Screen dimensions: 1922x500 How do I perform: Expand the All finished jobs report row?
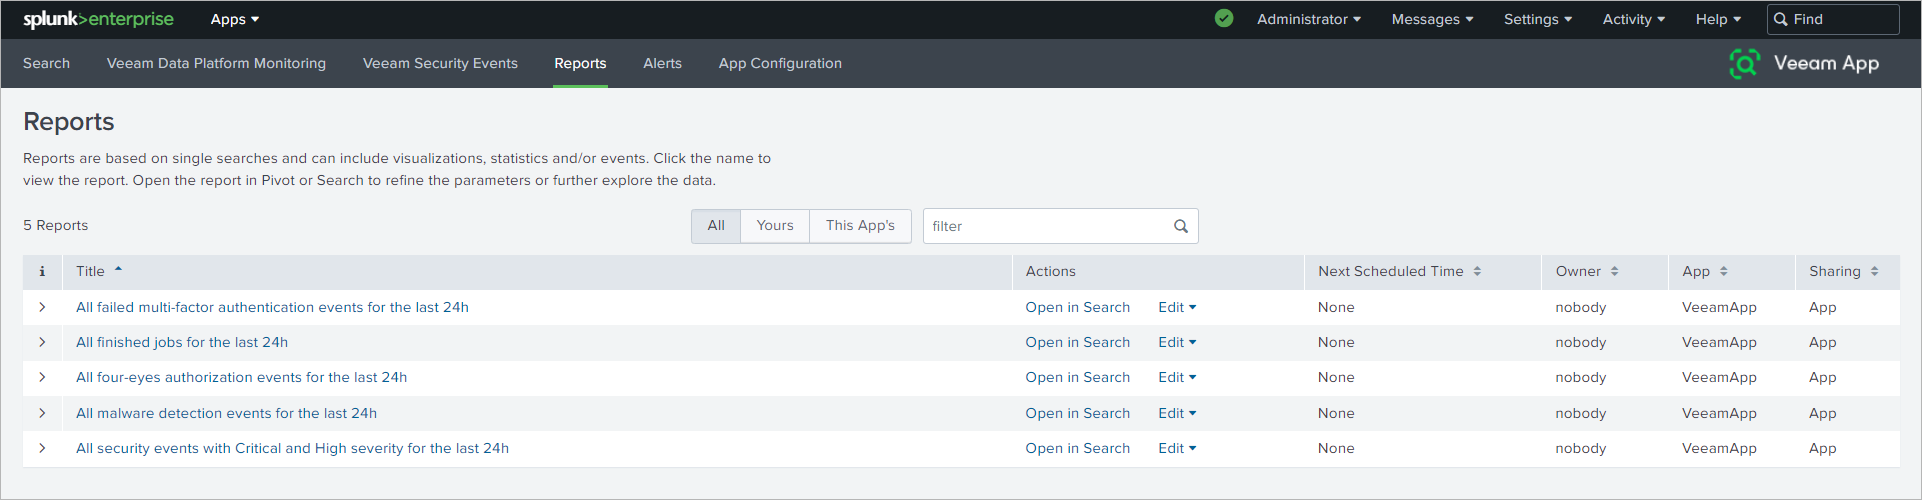coord(42,342)
